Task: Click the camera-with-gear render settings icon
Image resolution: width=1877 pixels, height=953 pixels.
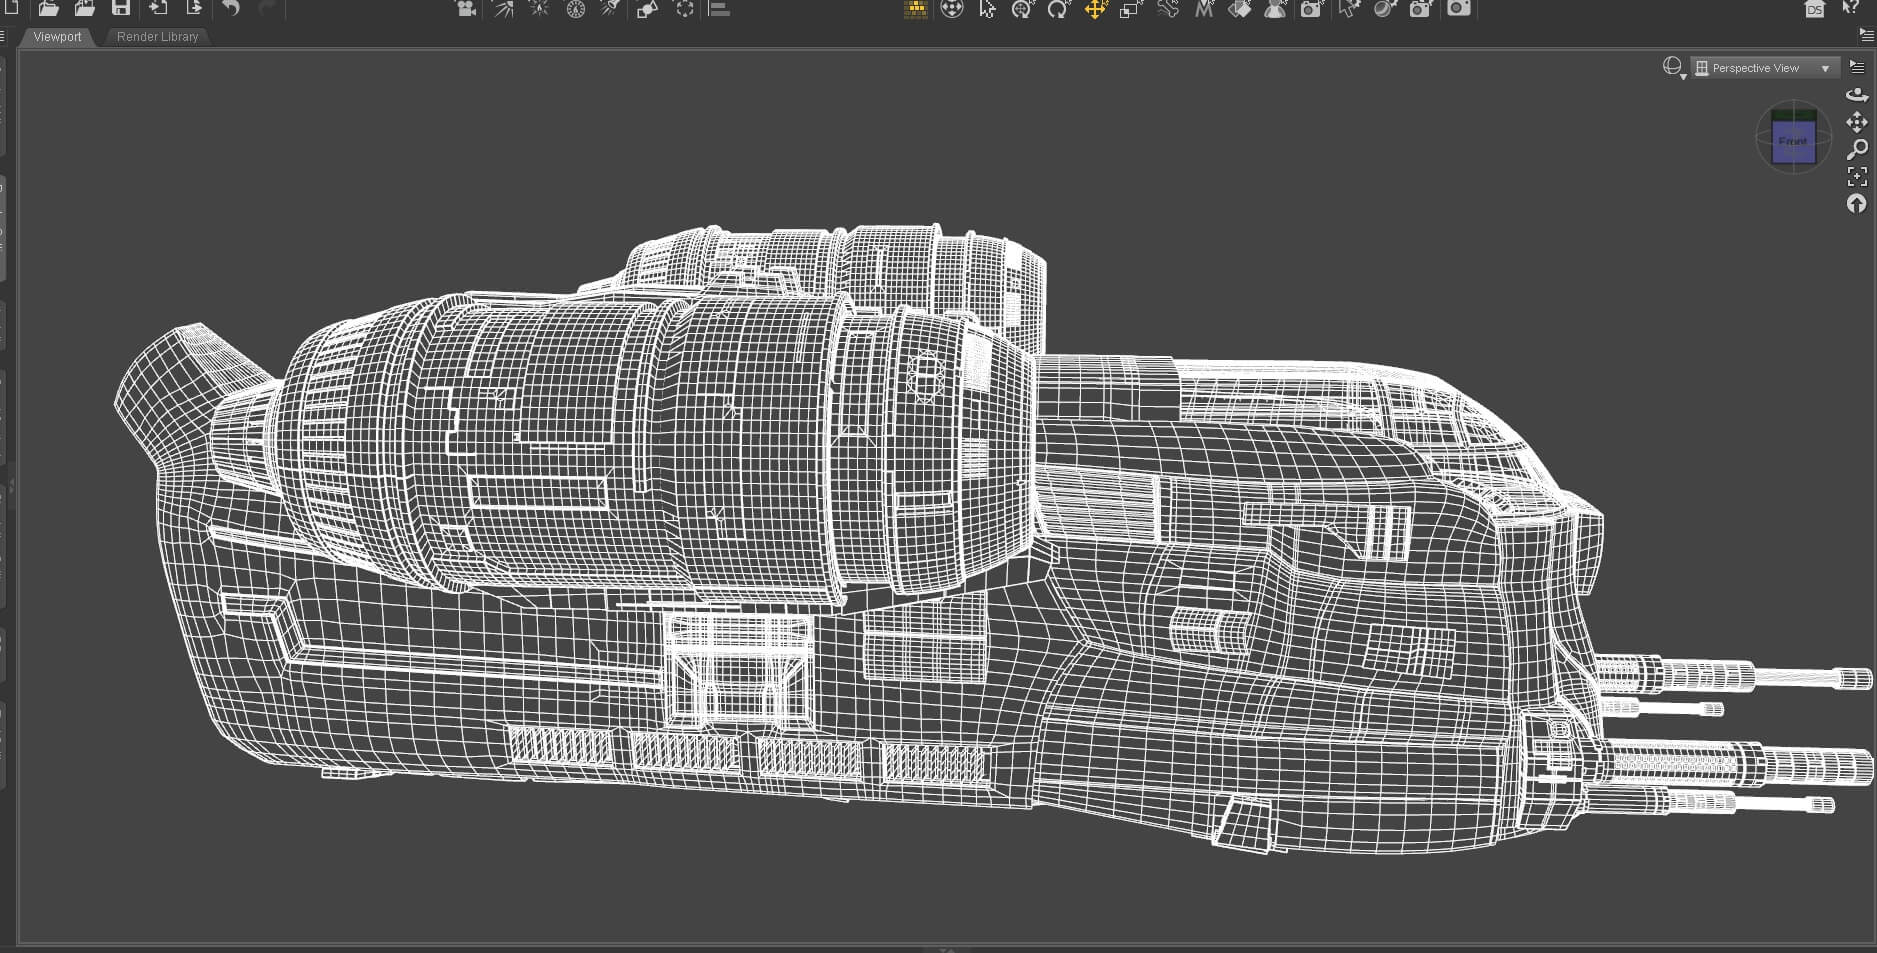Action: pos(1421,9)
